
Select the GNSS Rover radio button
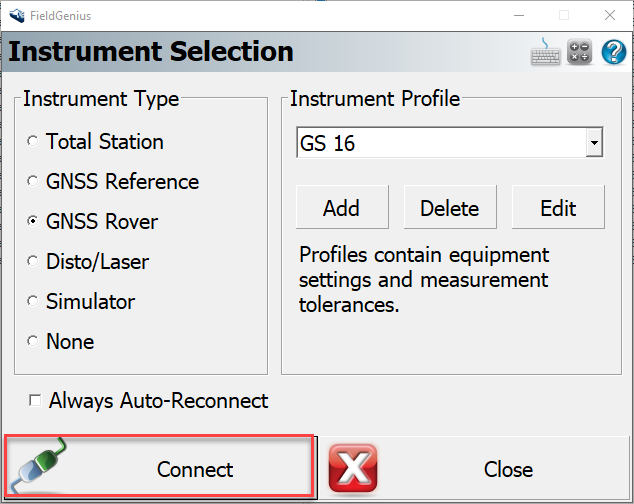tap(33, 222)
